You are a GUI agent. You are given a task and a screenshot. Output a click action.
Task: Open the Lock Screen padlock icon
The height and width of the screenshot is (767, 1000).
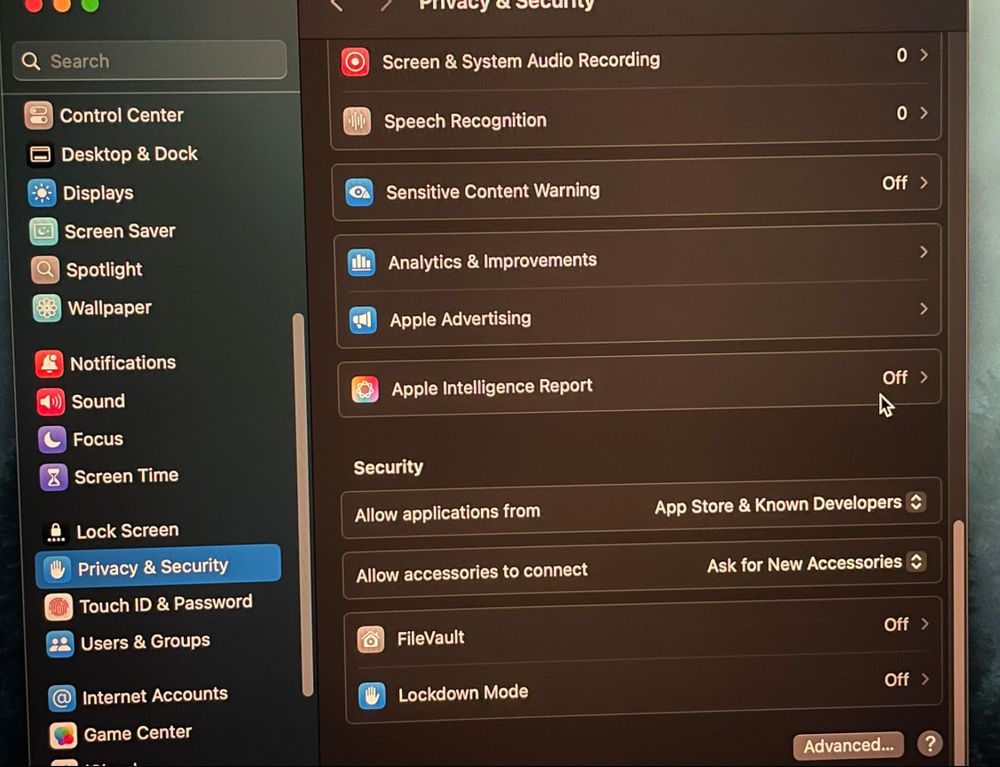[56, 532]
